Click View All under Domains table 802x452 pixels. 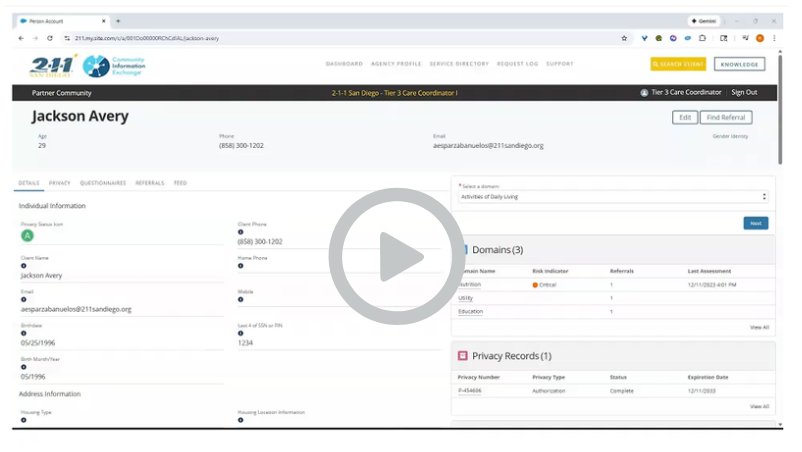(x=759, y=327)
